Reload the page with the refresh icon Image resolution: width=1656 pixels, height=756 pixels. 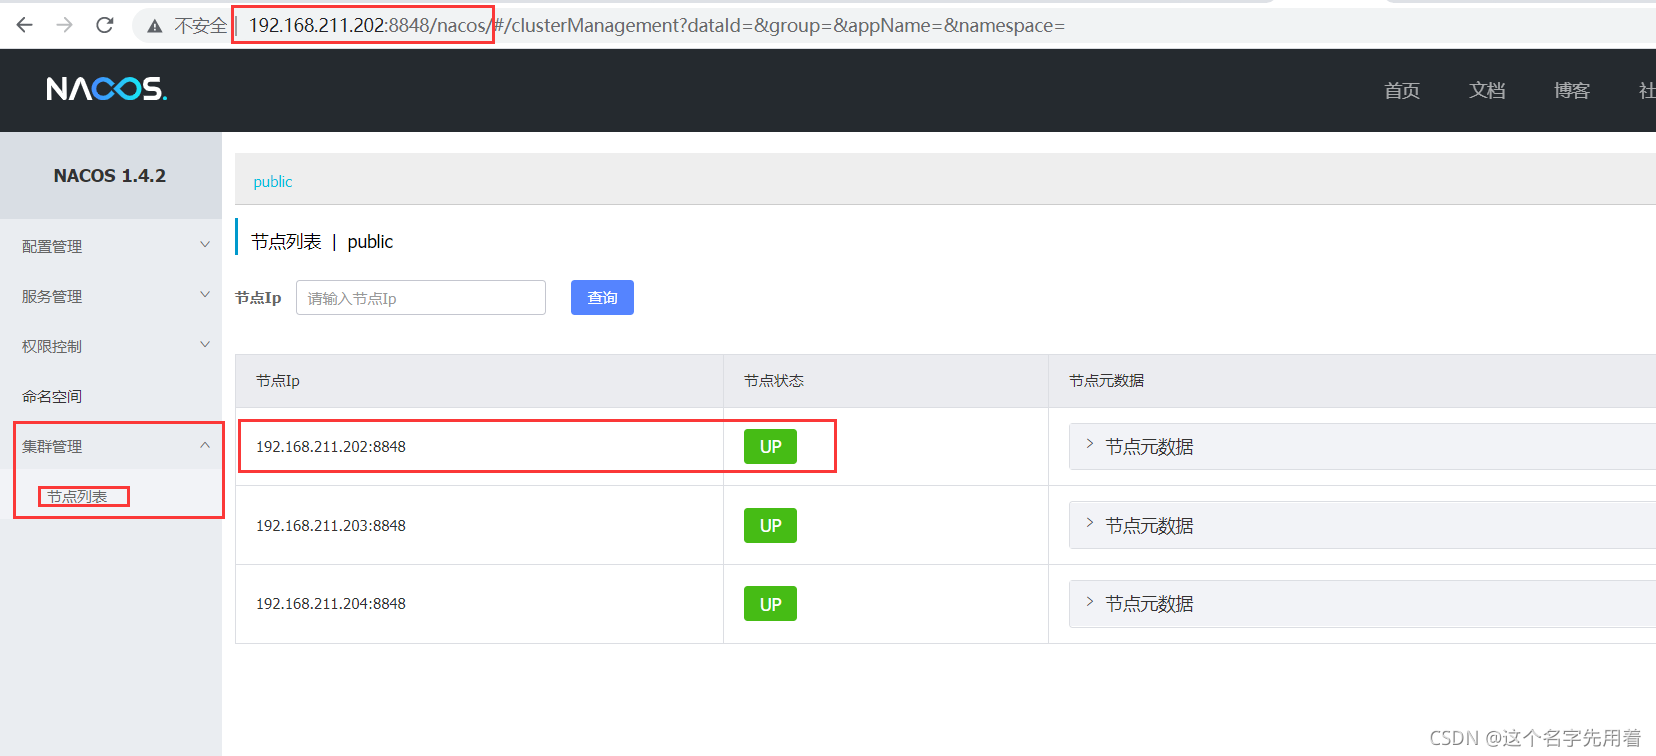tap(105, 25)
